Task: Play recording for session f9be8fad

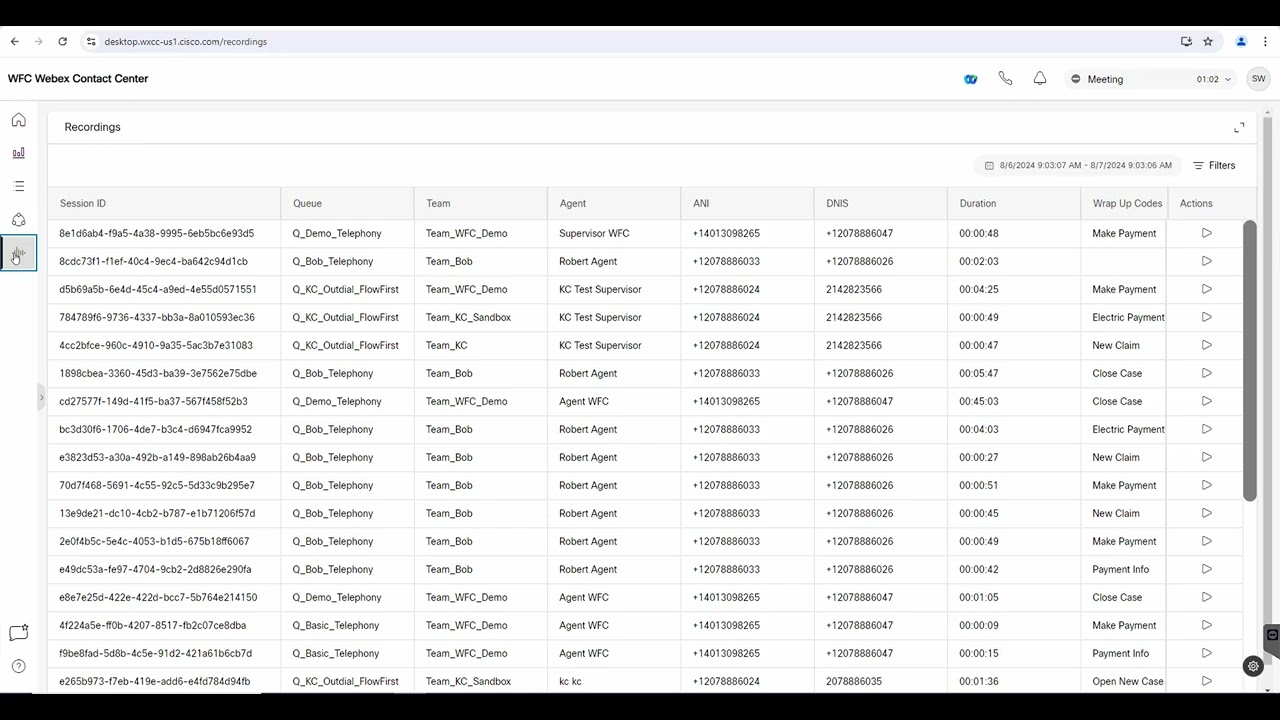Action: pyautogui.click(x=1206, y=653)
